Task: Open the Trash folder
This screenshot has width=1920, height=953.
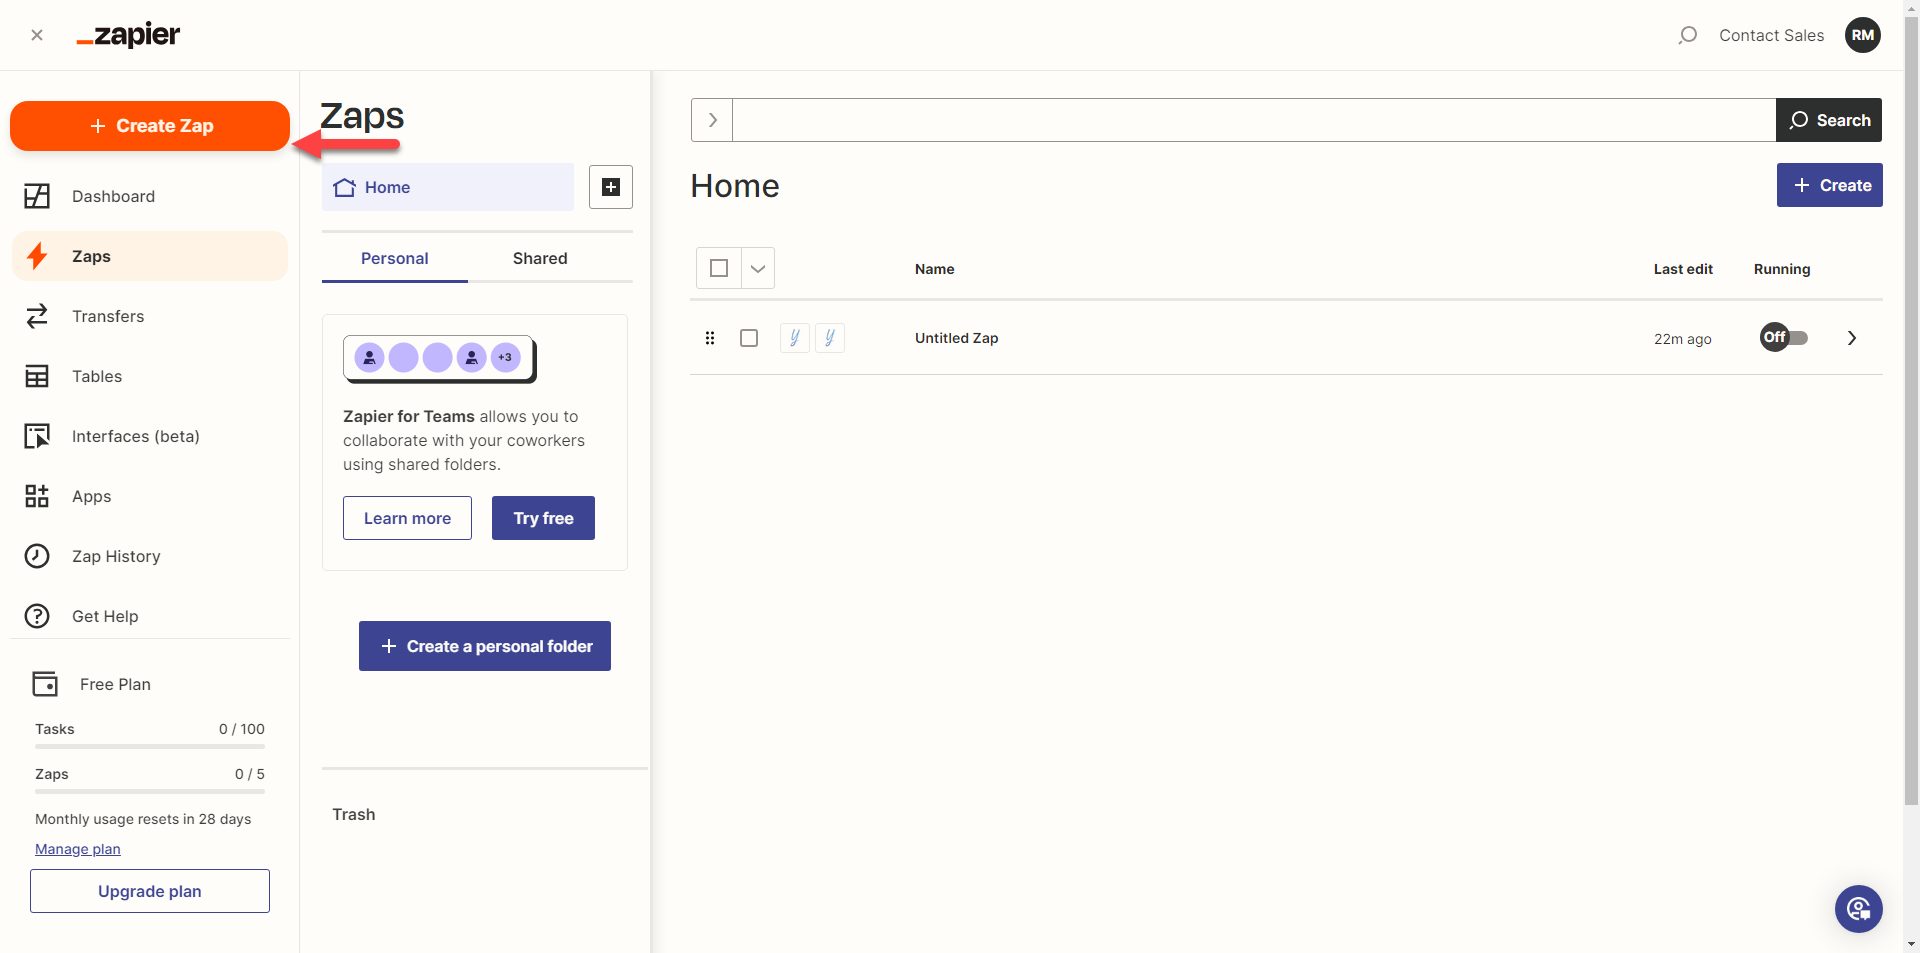Action: [x=354, y=814]
